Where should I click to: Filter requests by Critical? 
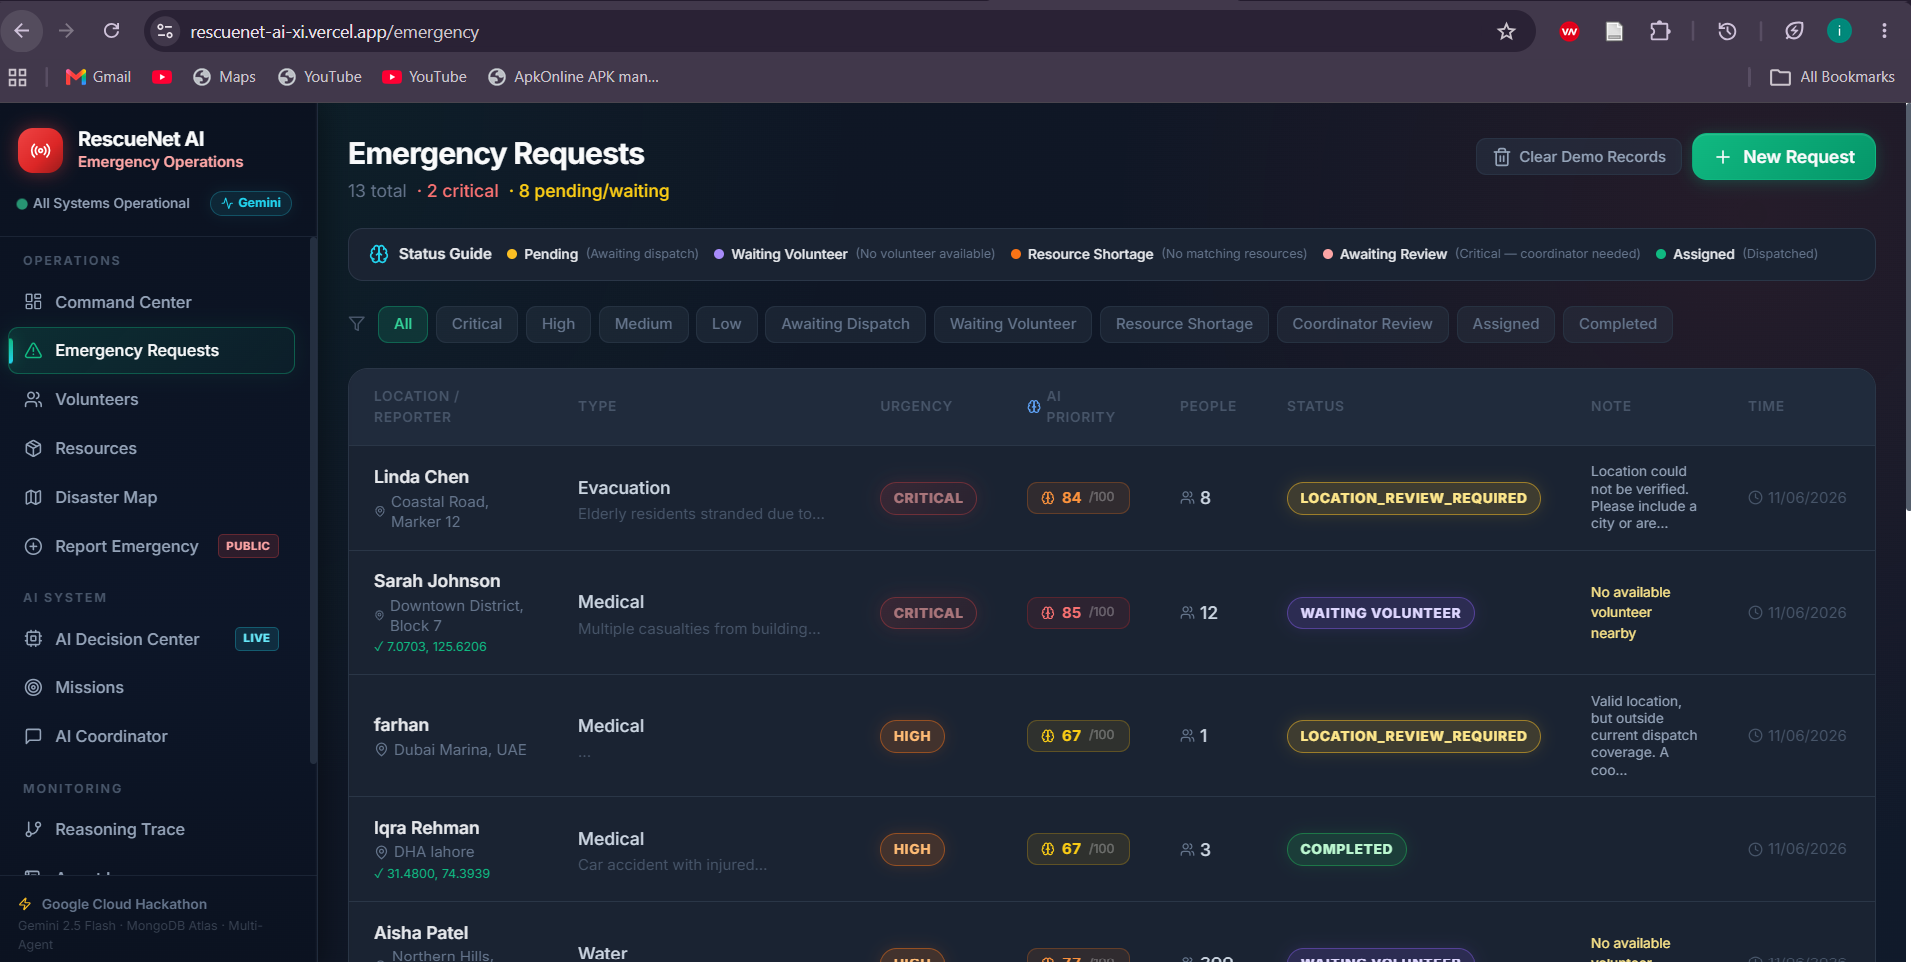[x=477, y=324]
